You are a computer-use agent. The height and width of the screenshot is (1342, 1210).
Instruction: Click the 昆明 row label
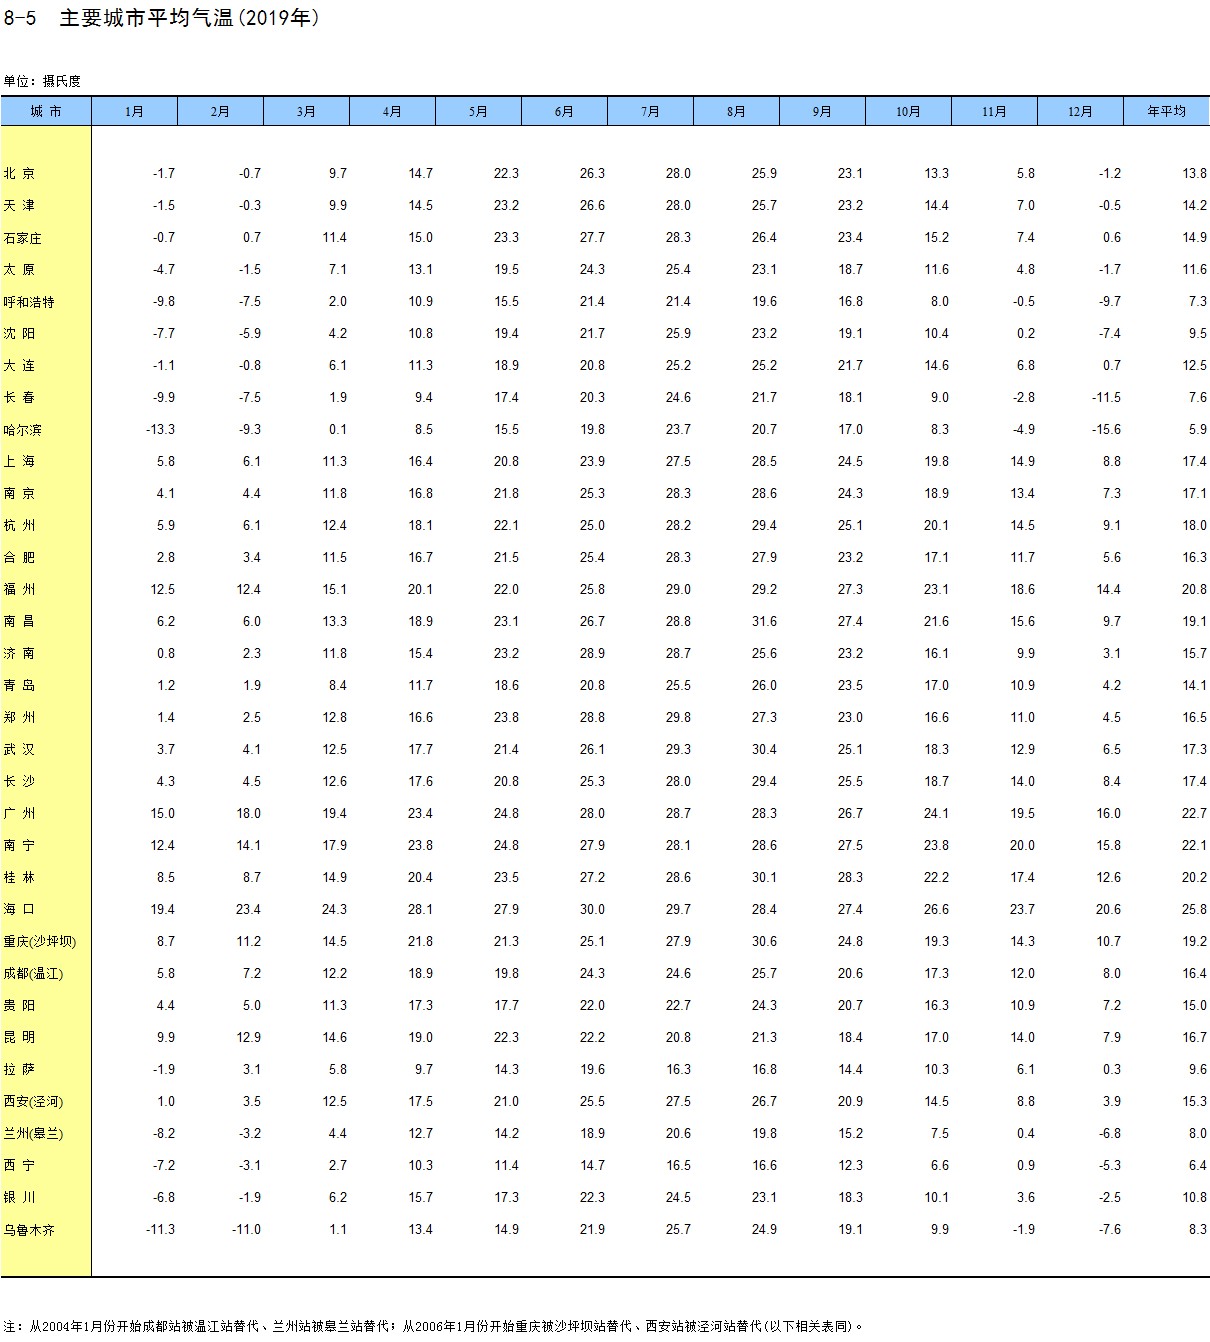pyautogui.click(x=19, y=1037)
